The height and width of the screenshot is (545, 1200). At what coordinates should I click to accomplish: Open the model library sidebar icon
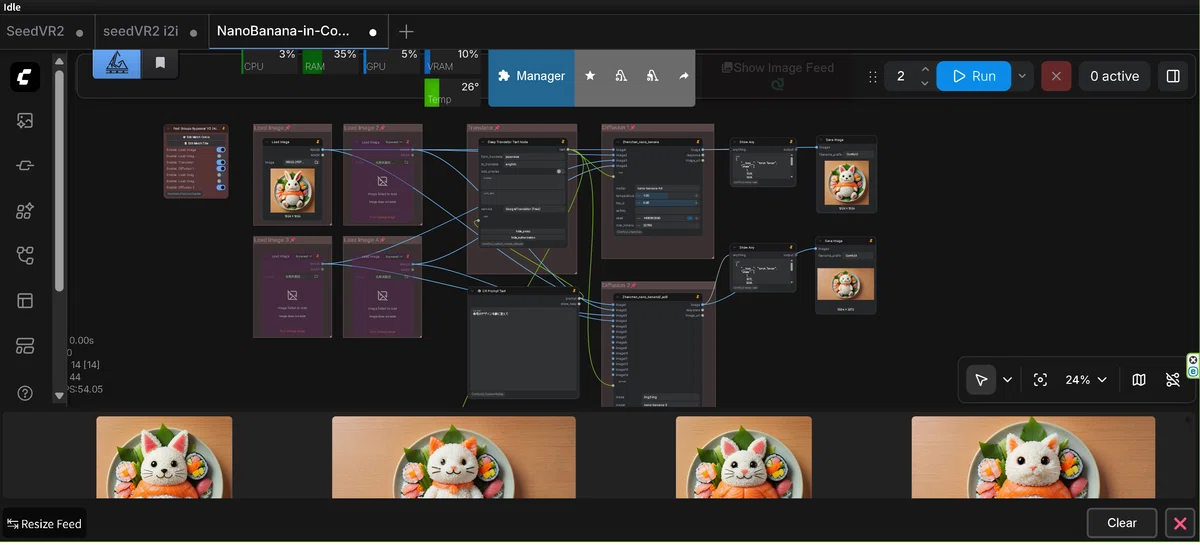click(x=25, y=211)
